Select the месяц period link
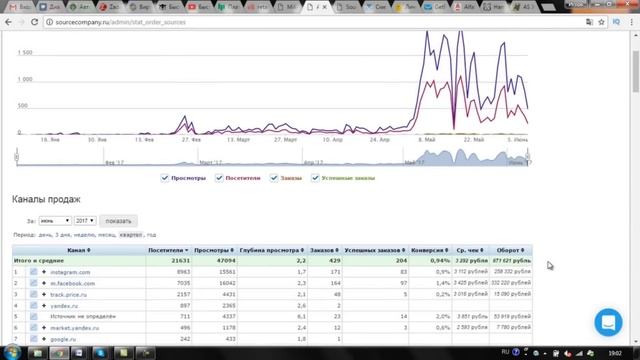640x360 pixels. 107,235
